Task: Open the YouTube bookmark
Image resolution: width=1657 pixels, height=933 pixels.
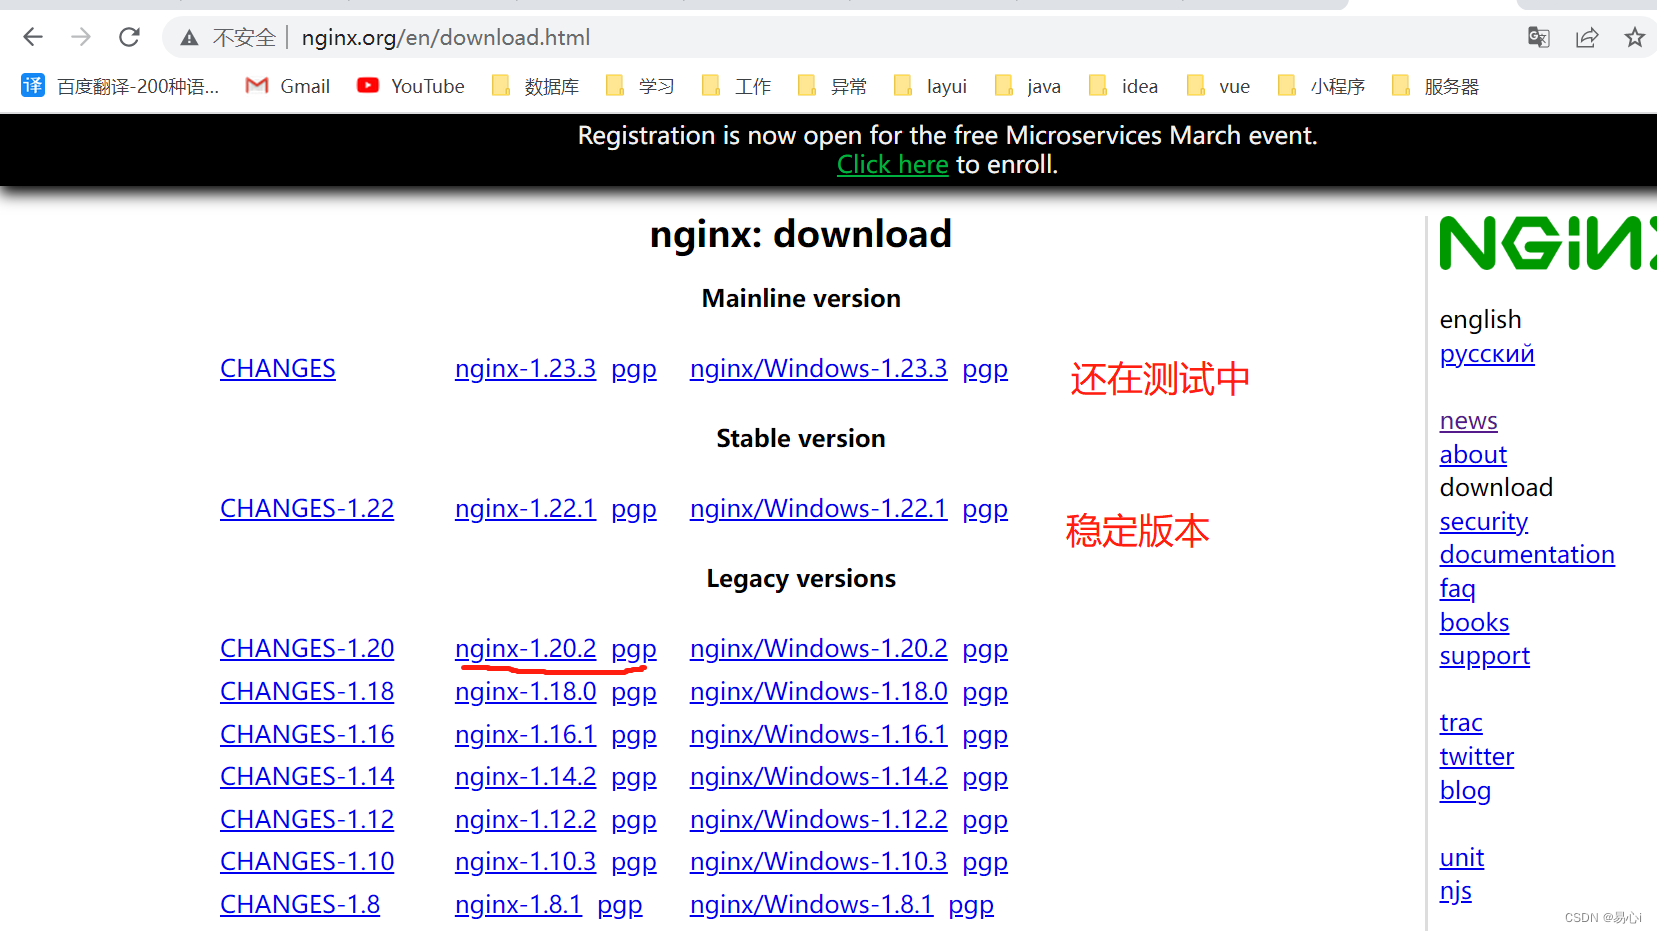Action: coord(411,86)
